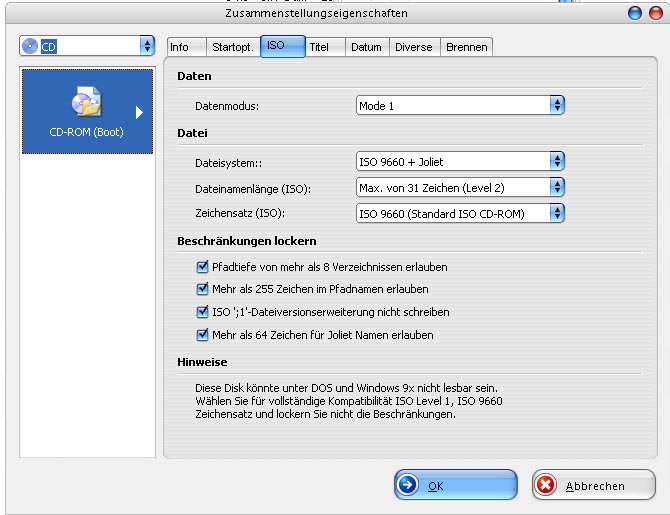The width and height of the screenshot is (670, 515).
Task: Open the CD media type dropdown
Action: (x=87, y=46)
